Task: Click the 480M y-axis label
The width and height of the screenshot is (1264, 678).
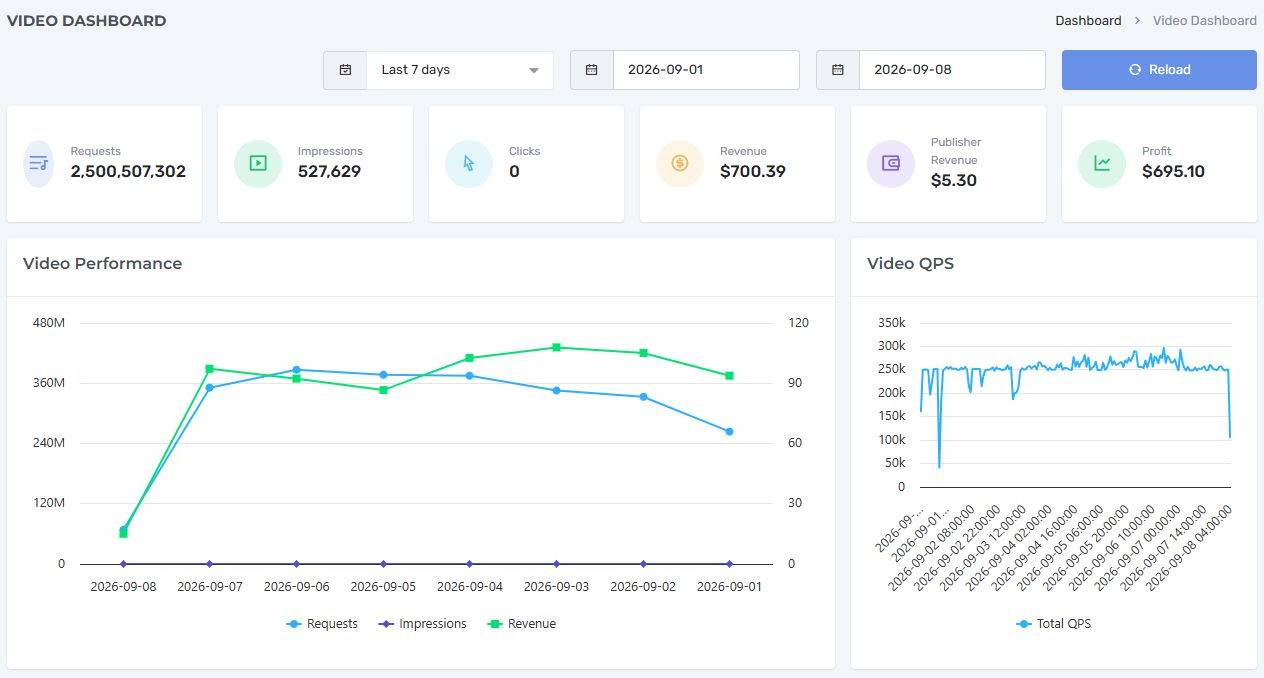Action: coord(48,323)
